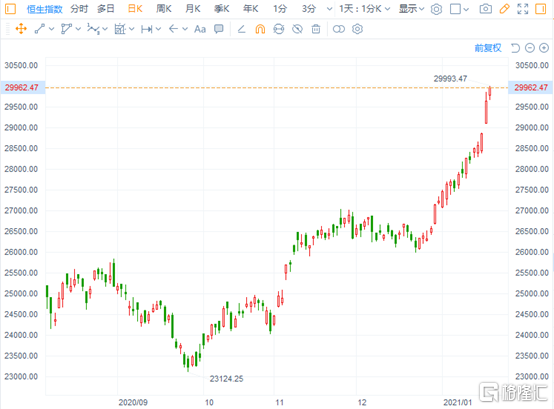Click the overlapping circles compare icon
Image resolution: width=554 pixels, height=409 pixels.
click(x=338, y=29)
